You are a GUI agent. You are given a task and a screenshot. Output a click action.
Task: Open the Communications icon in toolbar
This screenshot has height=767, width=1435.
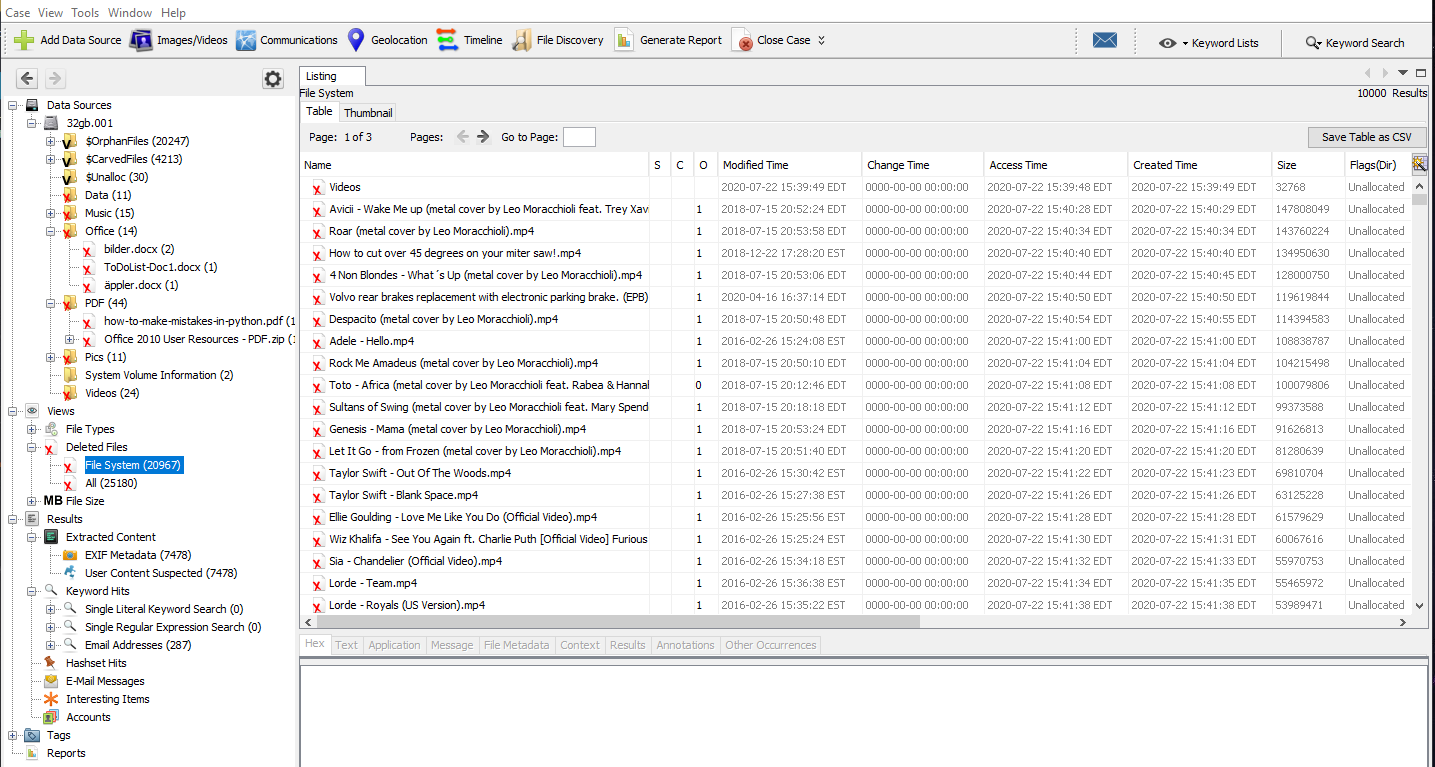[x=246, y=40]
